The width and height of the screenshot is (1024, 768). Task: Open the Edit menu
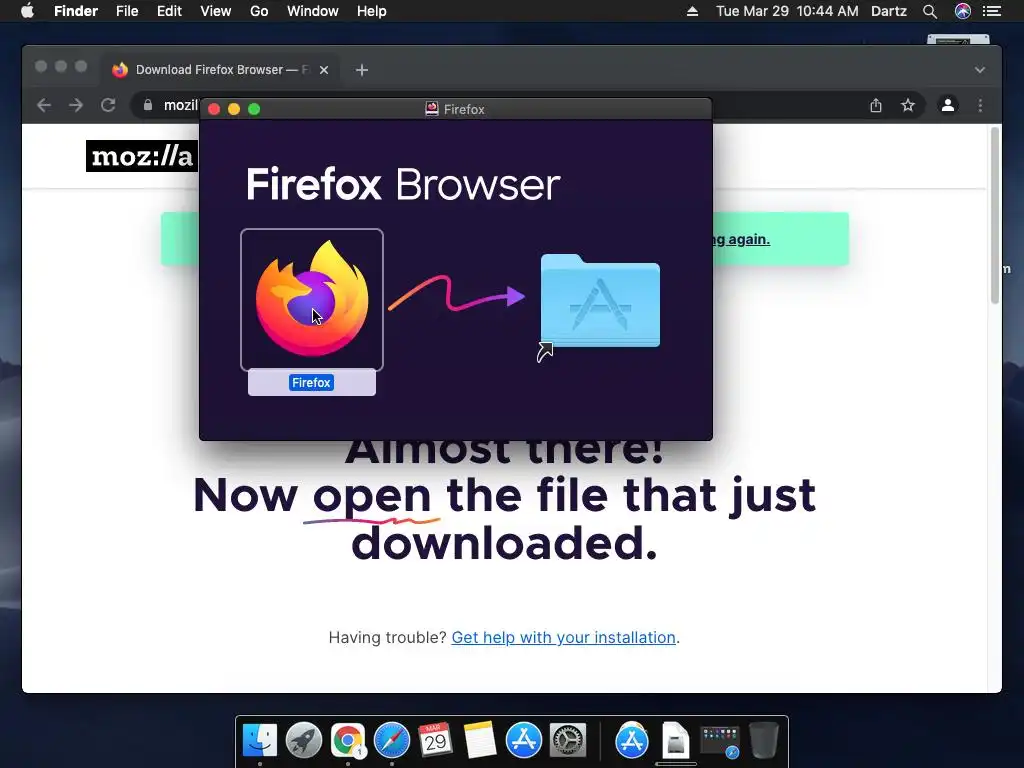pyautogui.click(x=169, y=11)
